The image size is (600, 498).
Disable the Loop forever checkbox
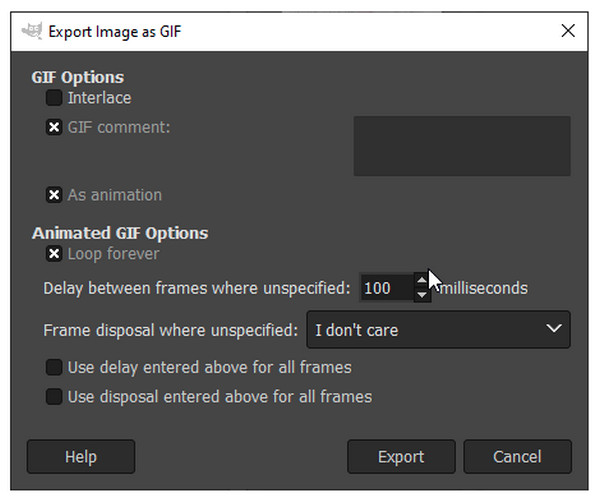click(x=54, y=253)
